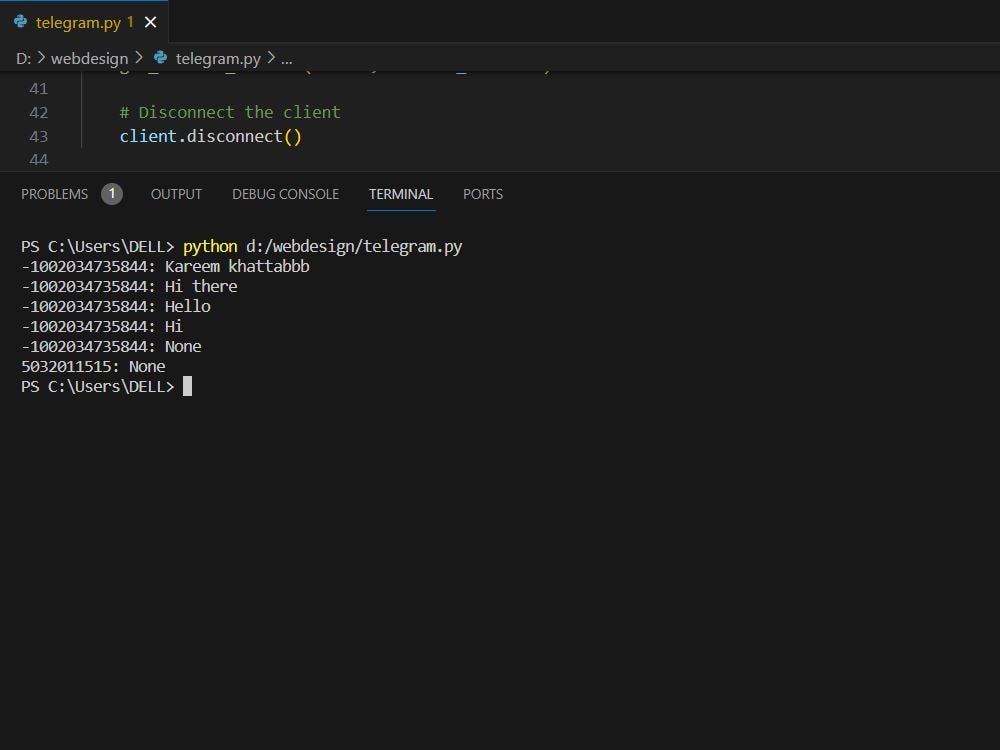The width and height of the screenshot is (1000, 750).
Task: Switch to the OUTPUT panel
Action: [x=176, y=194]
